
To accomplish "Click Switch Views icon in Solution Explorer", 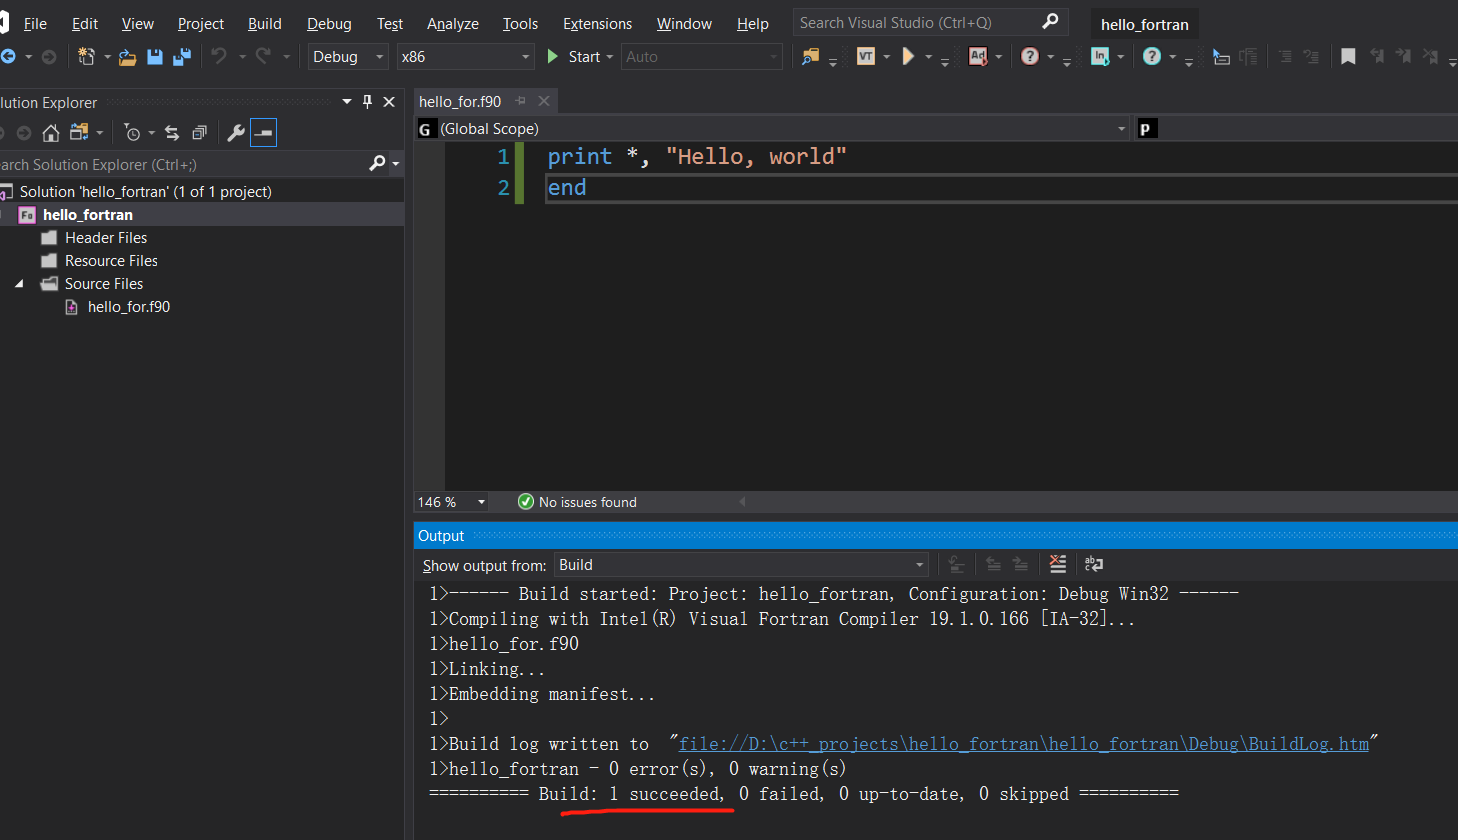I will 79,132.
